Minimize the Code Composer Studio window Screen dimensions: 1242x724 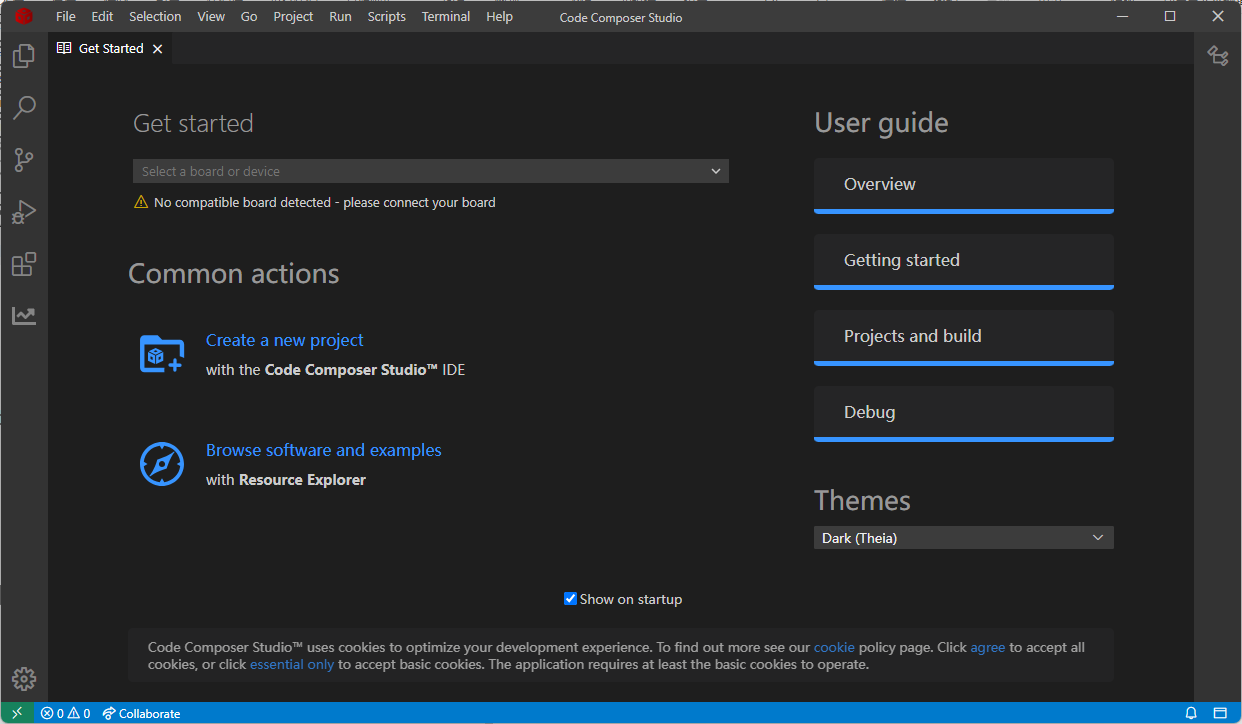point(1121,16)
